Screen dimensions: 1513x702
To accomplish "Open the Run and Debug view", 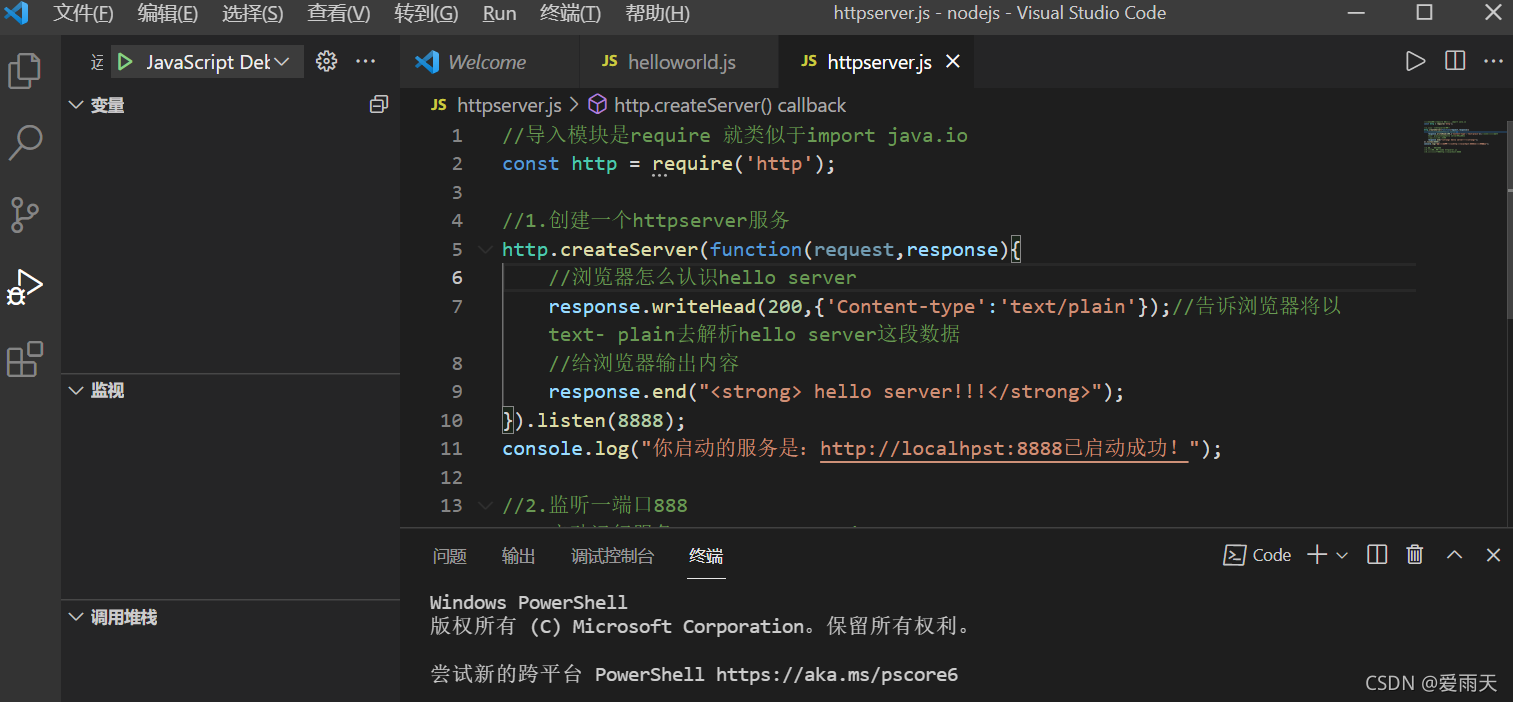I will pyautogui.click(x=25, y=287).
